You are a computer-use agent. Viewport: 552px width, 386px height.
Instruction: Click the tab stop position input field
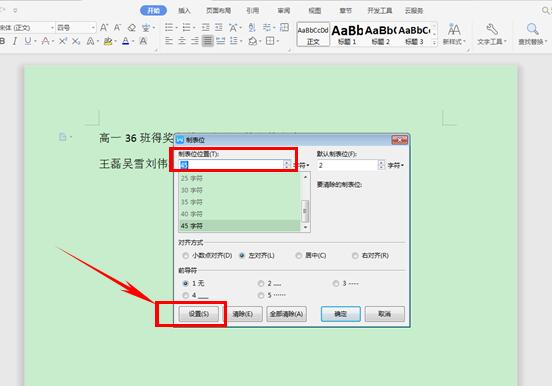pyautogui.click(x=231, y=164)
